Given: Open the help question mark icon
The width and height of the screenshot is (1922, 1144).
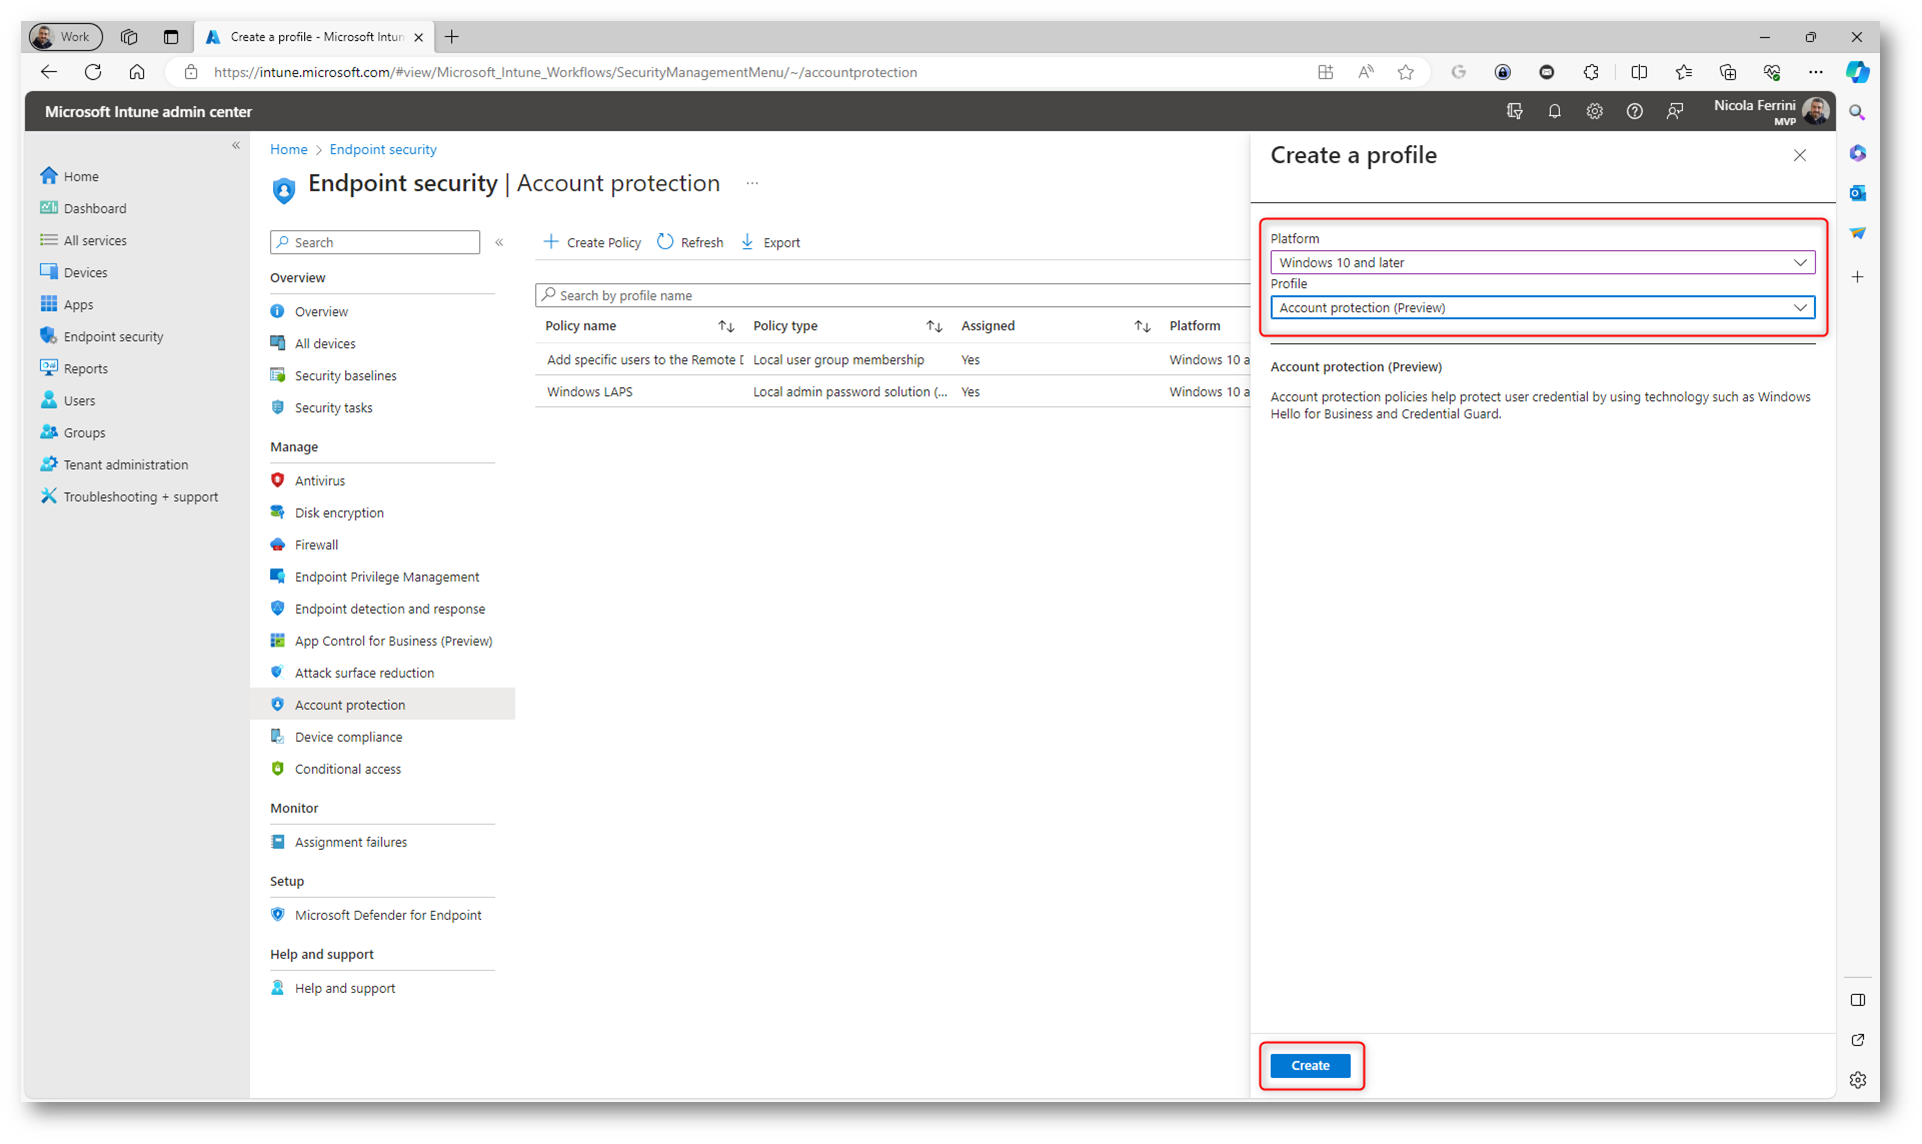Looking at the screenshot, I should pyautogui.click(x=1634, y=112).
